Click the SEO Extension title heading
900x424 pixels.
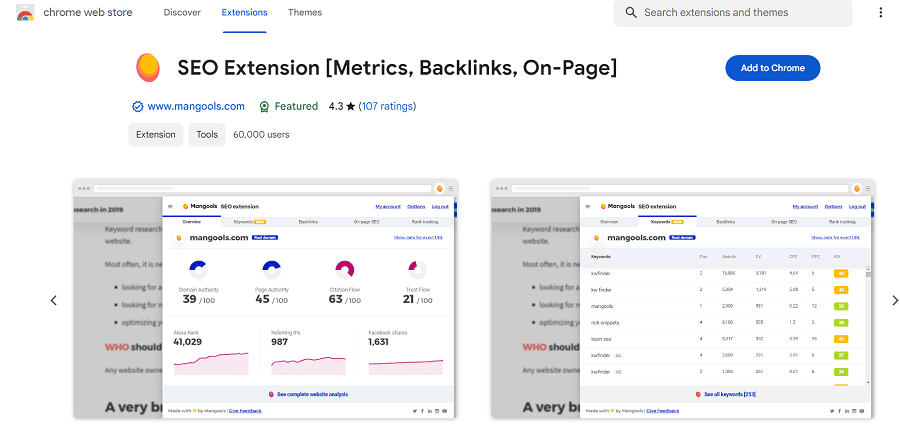click(397, 68)
